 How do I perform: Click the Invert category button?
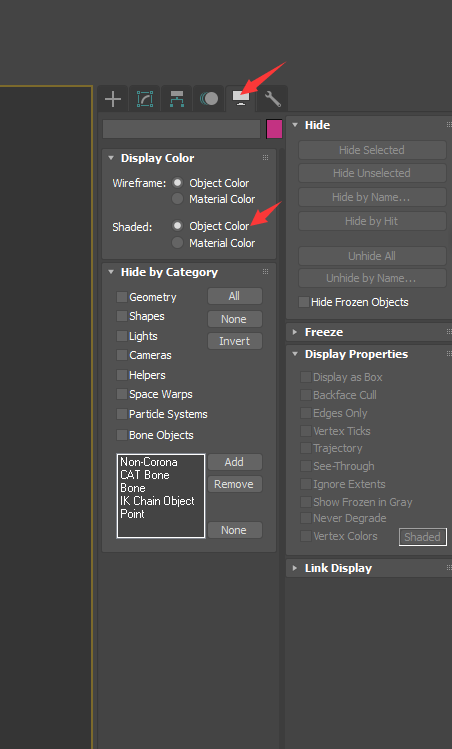click(235, 341)
